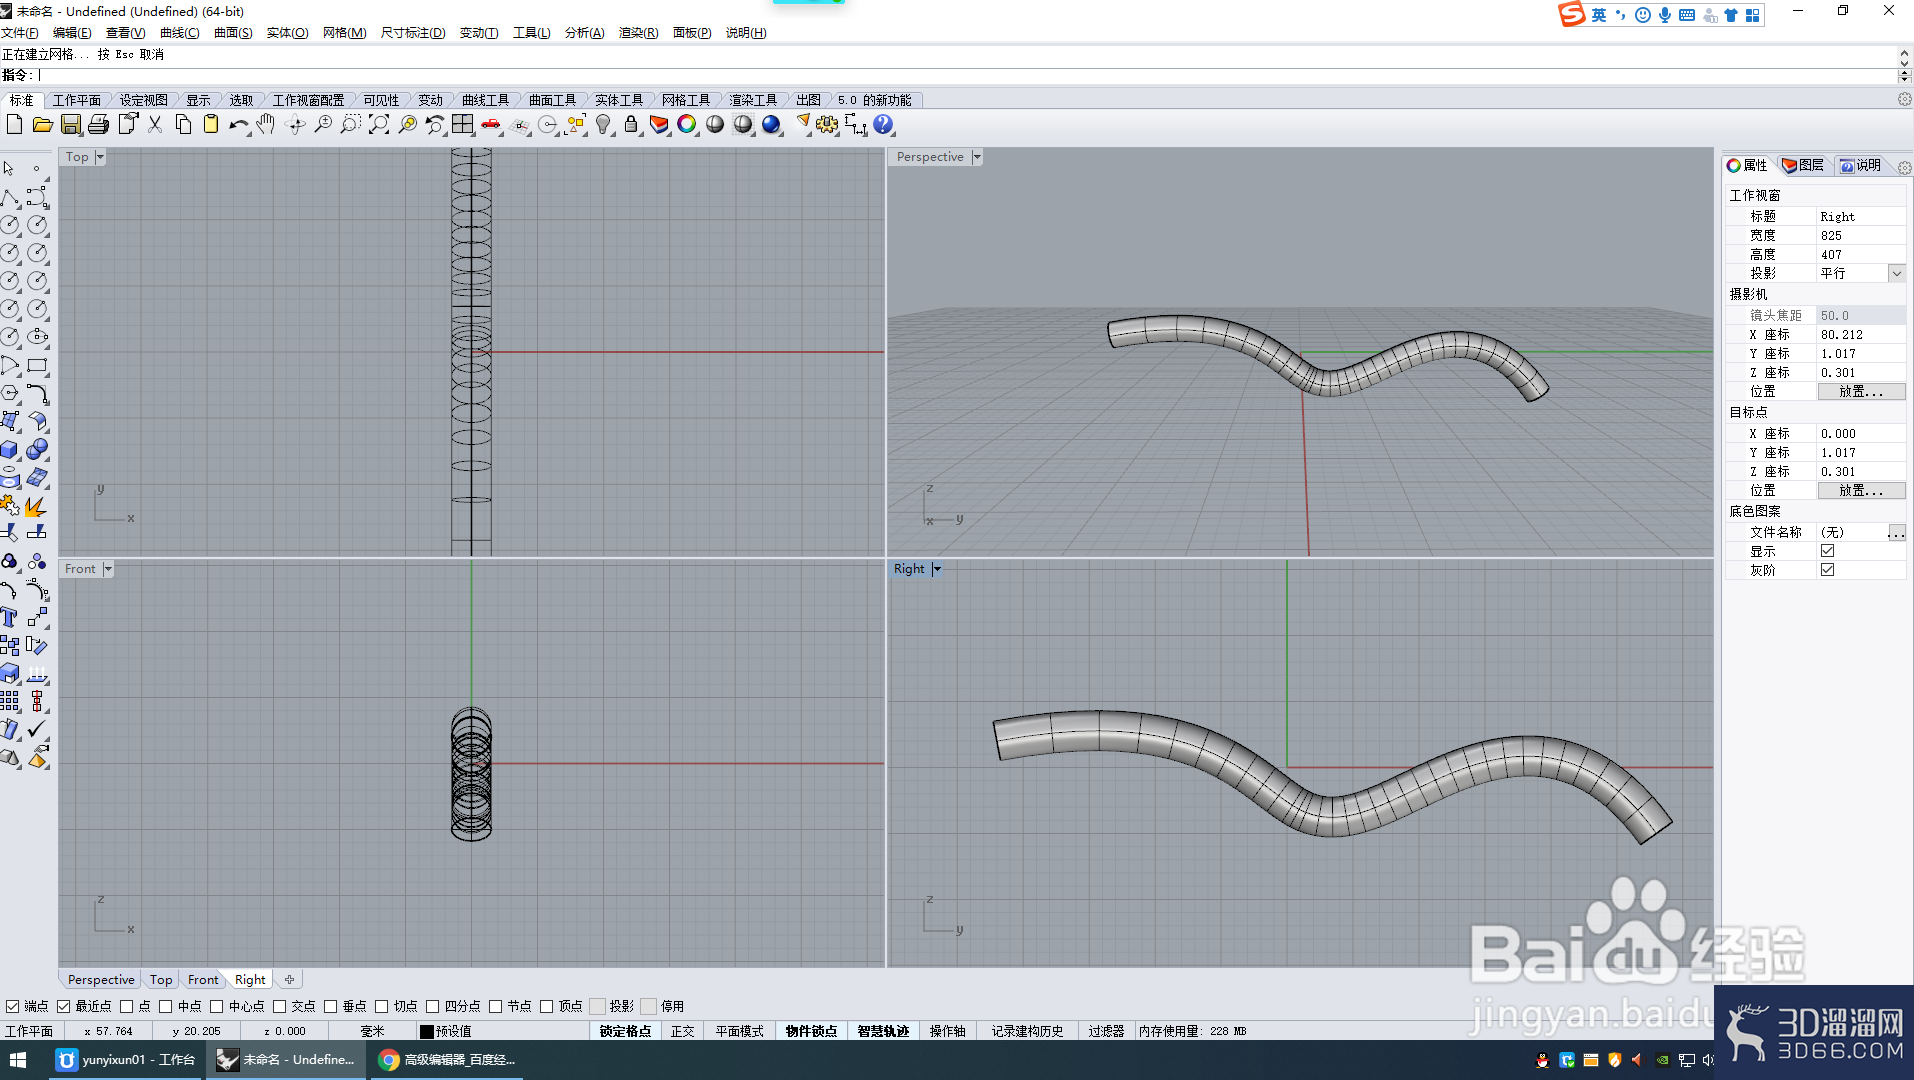Select the Rectangle tool in left toolbar
1914x1080 pixels.
(x=37, y=365)
